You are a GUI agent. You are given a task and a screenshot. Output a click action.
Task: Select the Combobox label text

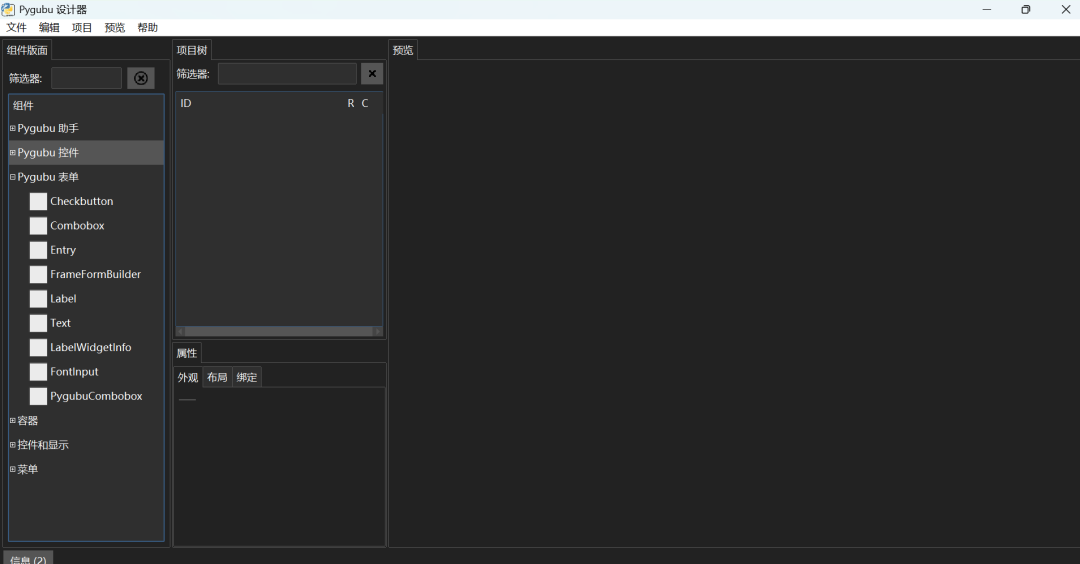pos(77,226)
